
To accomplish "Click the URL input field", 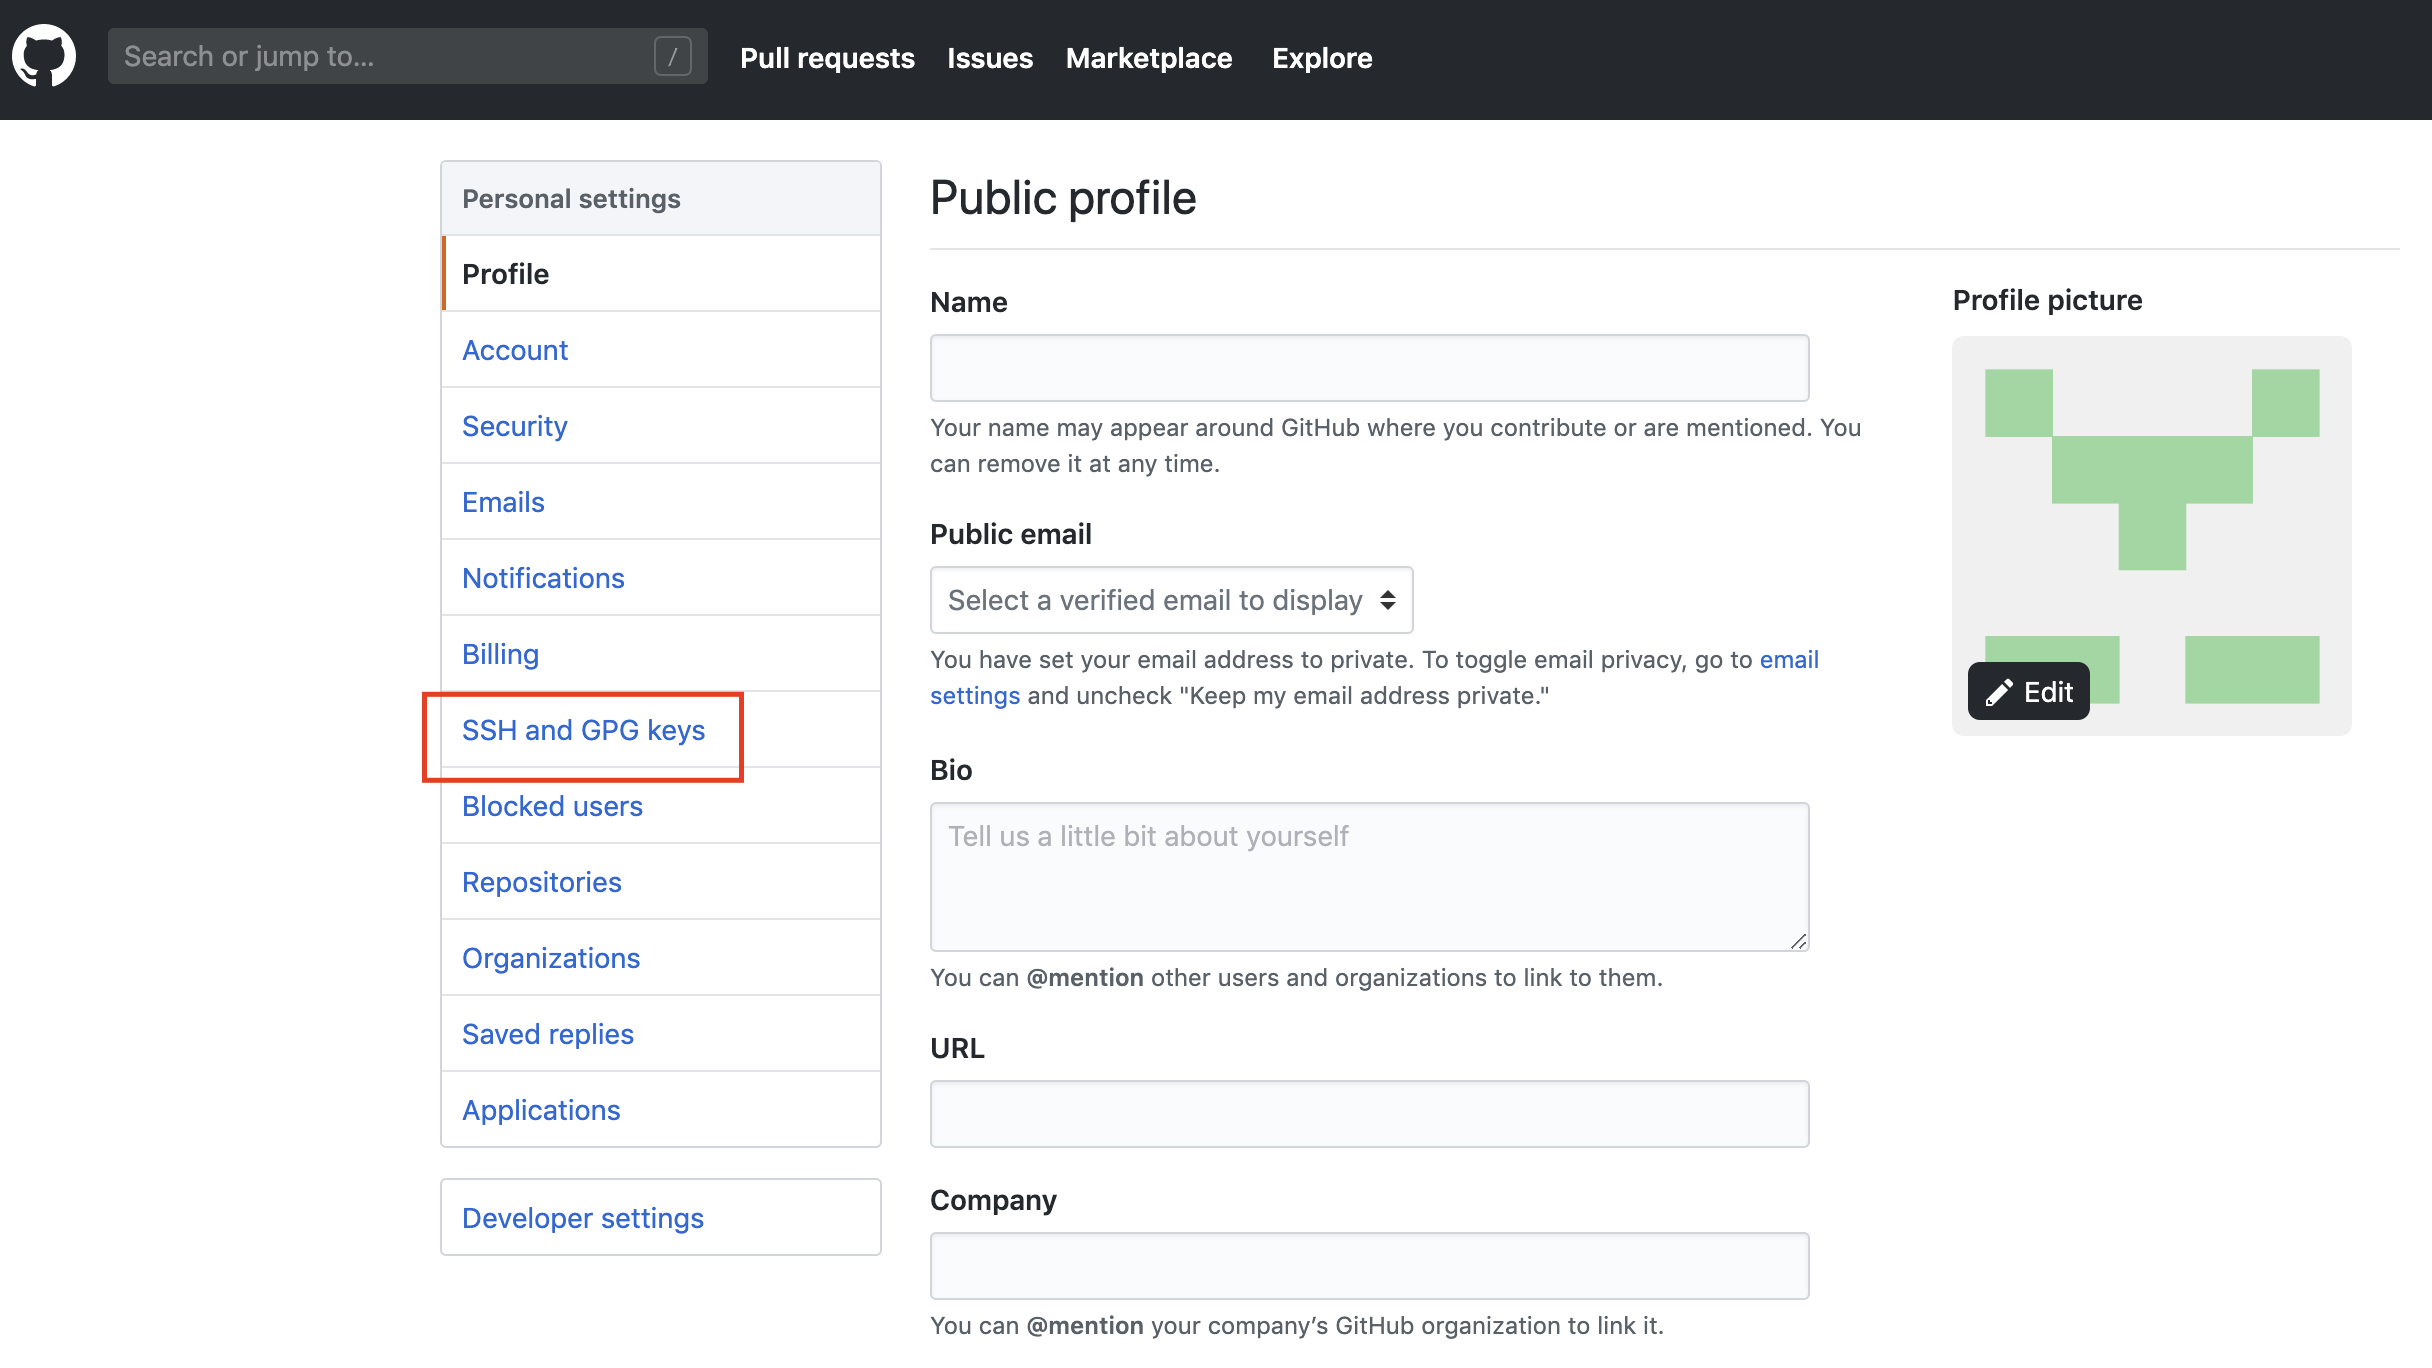I will (x=1368, y=1114).
